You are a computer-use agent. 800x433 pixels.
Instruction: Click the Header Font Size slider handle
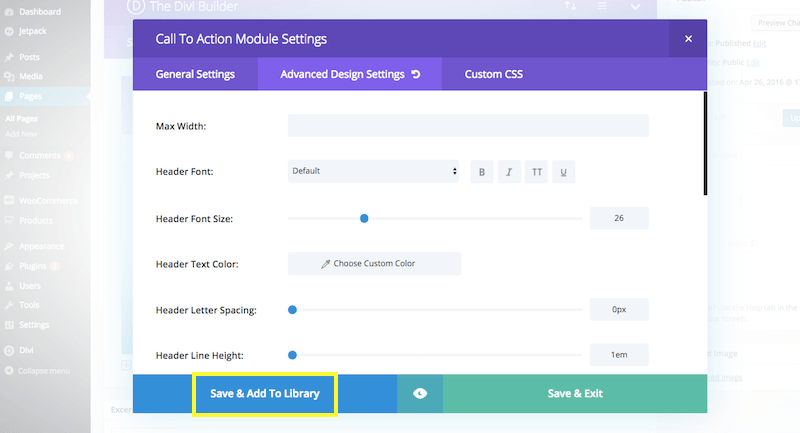point(364,218)
